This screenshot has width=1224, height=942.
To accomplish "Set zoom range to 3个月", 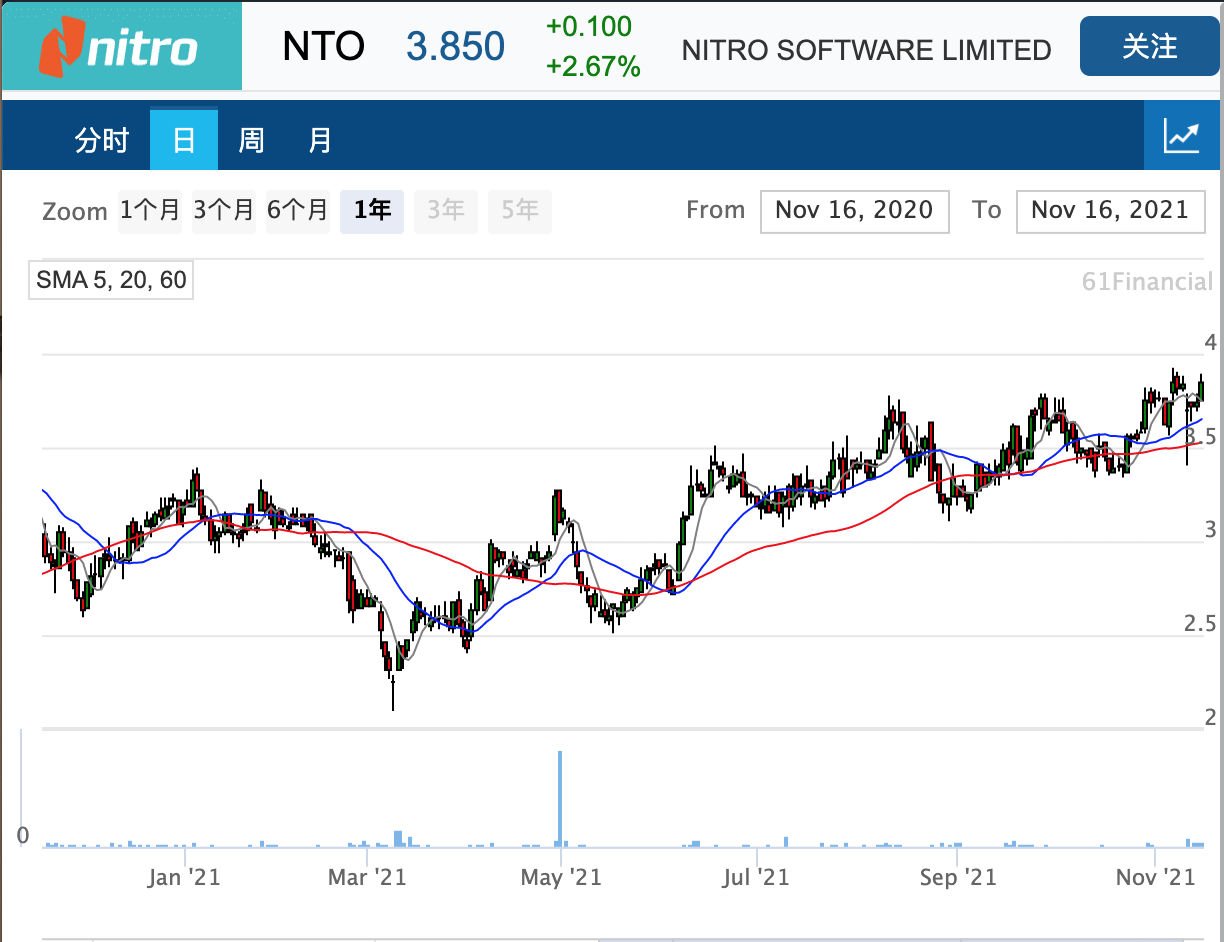I will pyautogui.click(x=224, y=211).
